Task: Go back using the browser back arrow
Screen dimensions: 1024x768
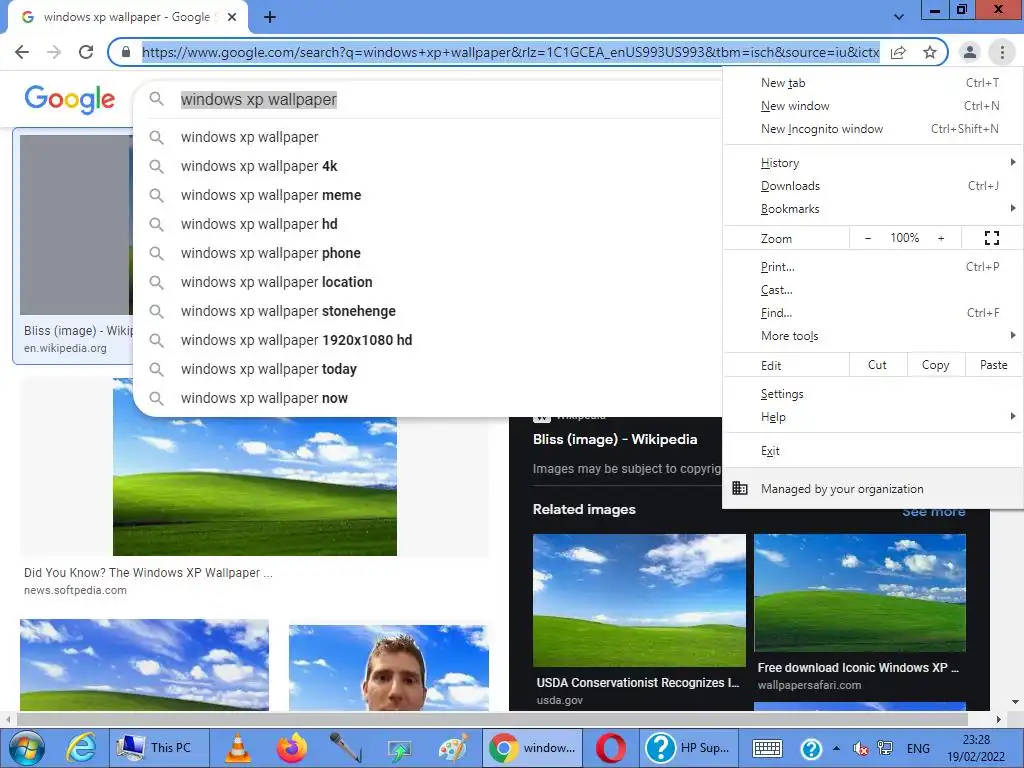Action: tap(22, 52)
